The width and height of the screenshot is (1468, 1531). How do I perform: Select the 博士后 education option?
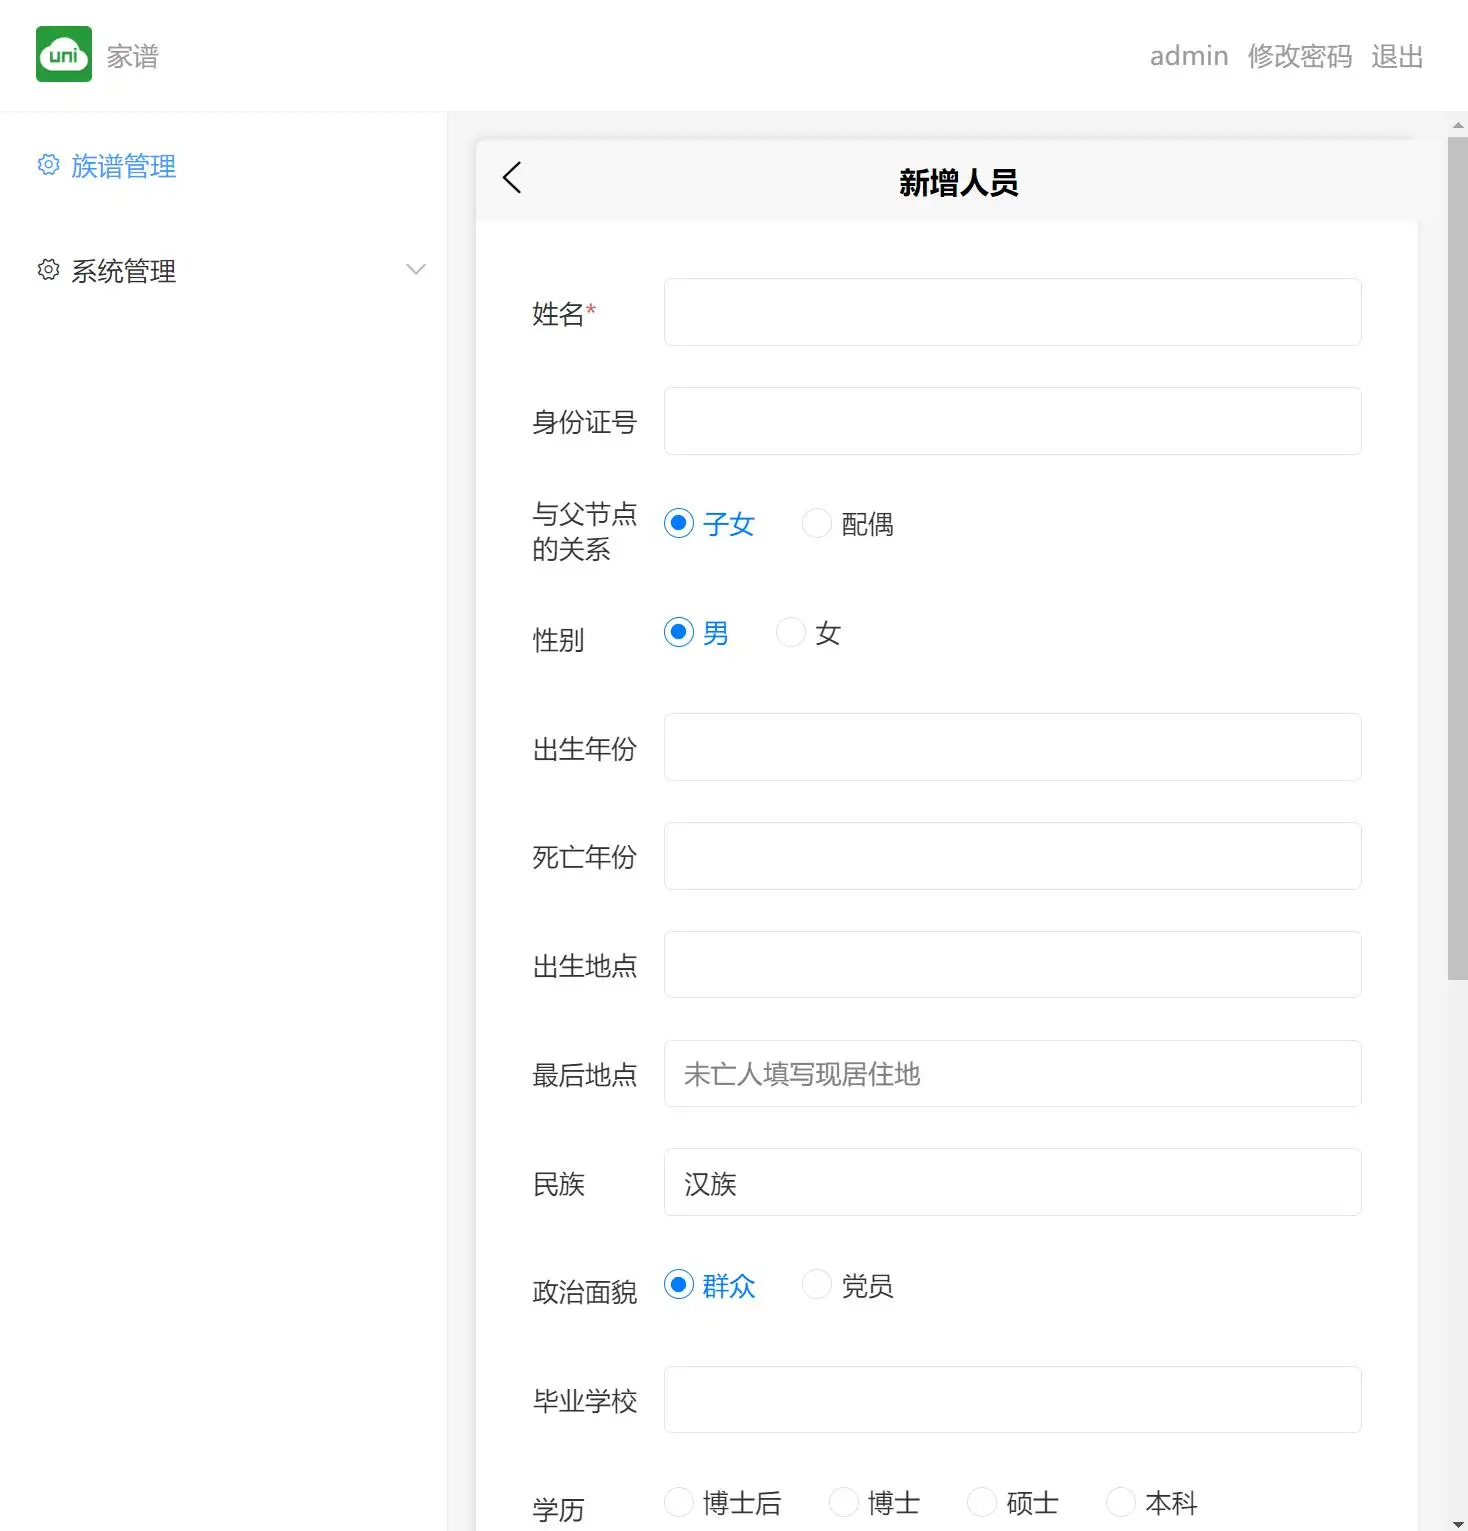[x=679, y=1502]
